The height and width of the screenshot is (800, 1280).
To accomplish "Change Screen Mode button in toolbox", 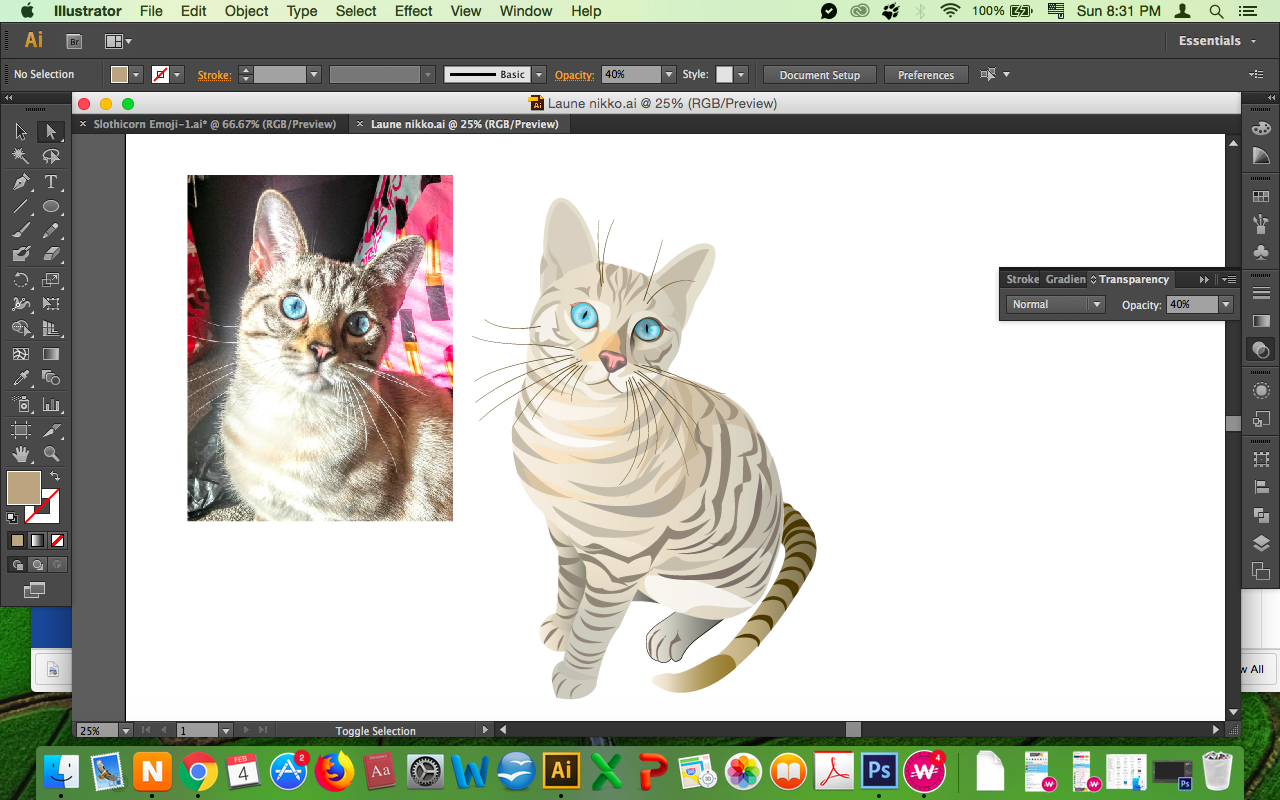I will point(35,591).
